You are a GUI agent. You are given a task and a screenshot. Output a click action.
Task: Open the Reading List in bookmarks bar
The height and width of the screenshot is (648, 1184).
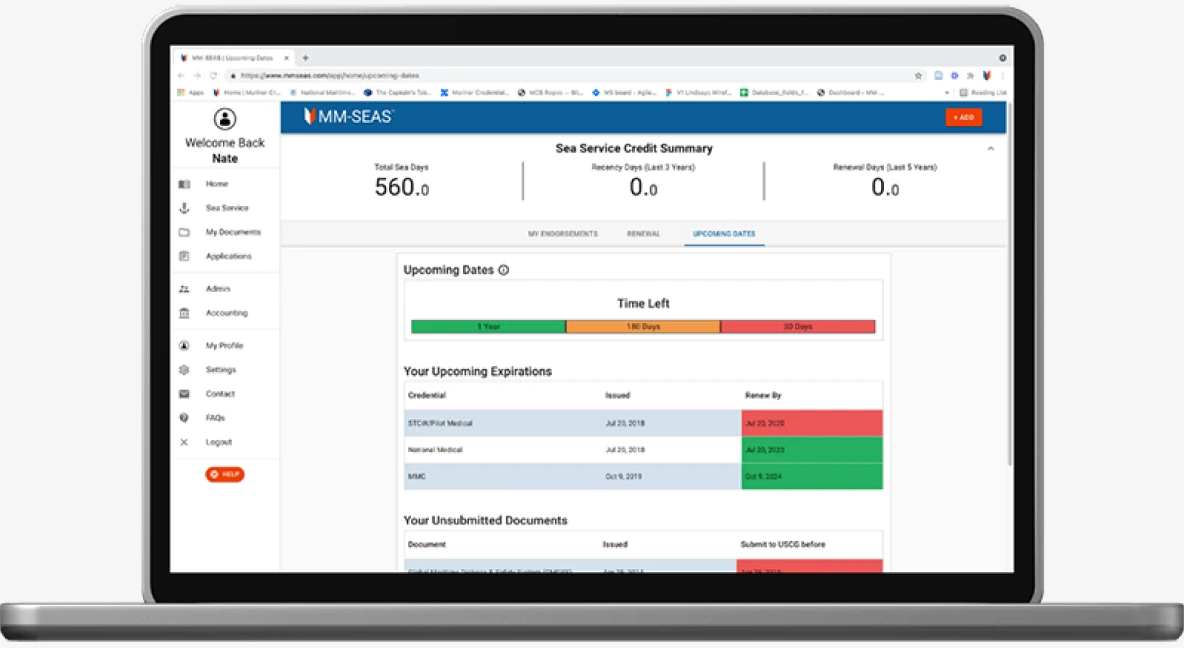[983, 93]
